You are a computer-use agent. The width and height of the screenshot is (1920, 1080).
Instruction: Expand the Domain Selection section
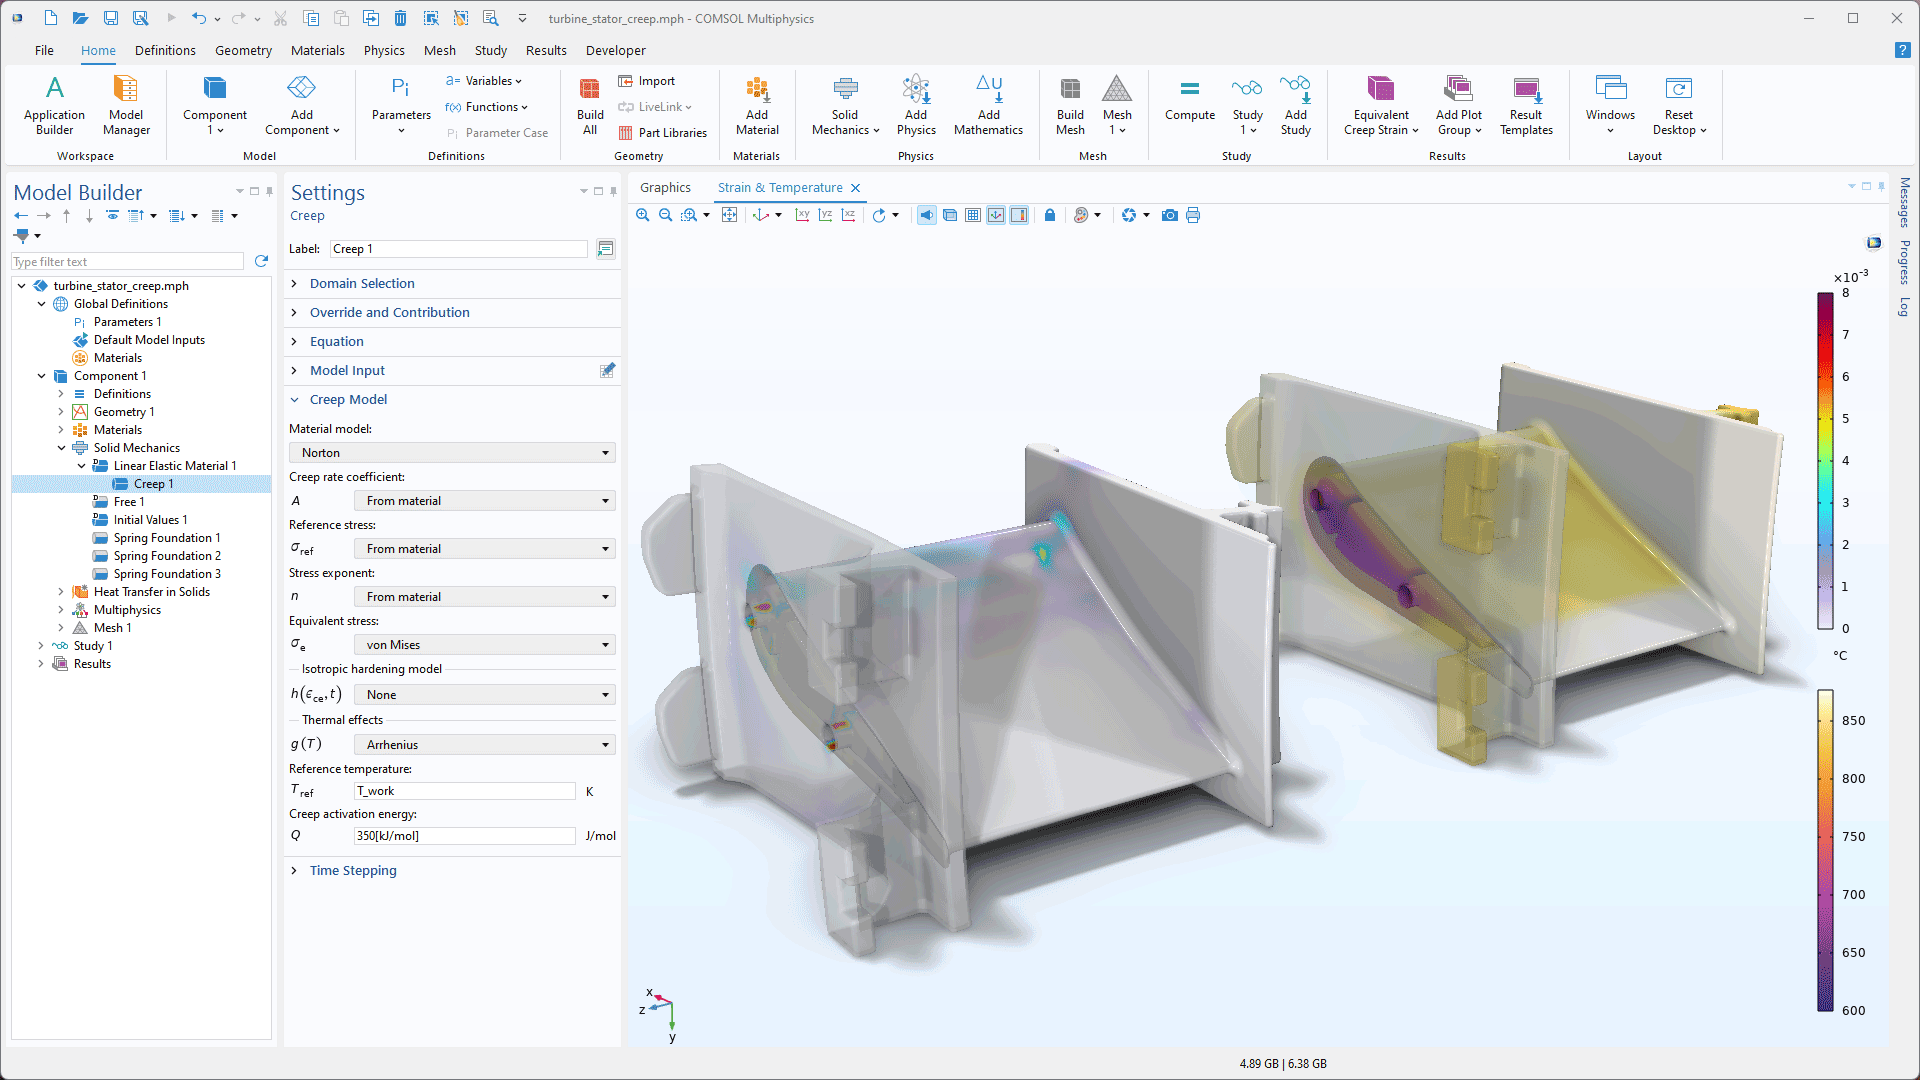pos(362,284)
